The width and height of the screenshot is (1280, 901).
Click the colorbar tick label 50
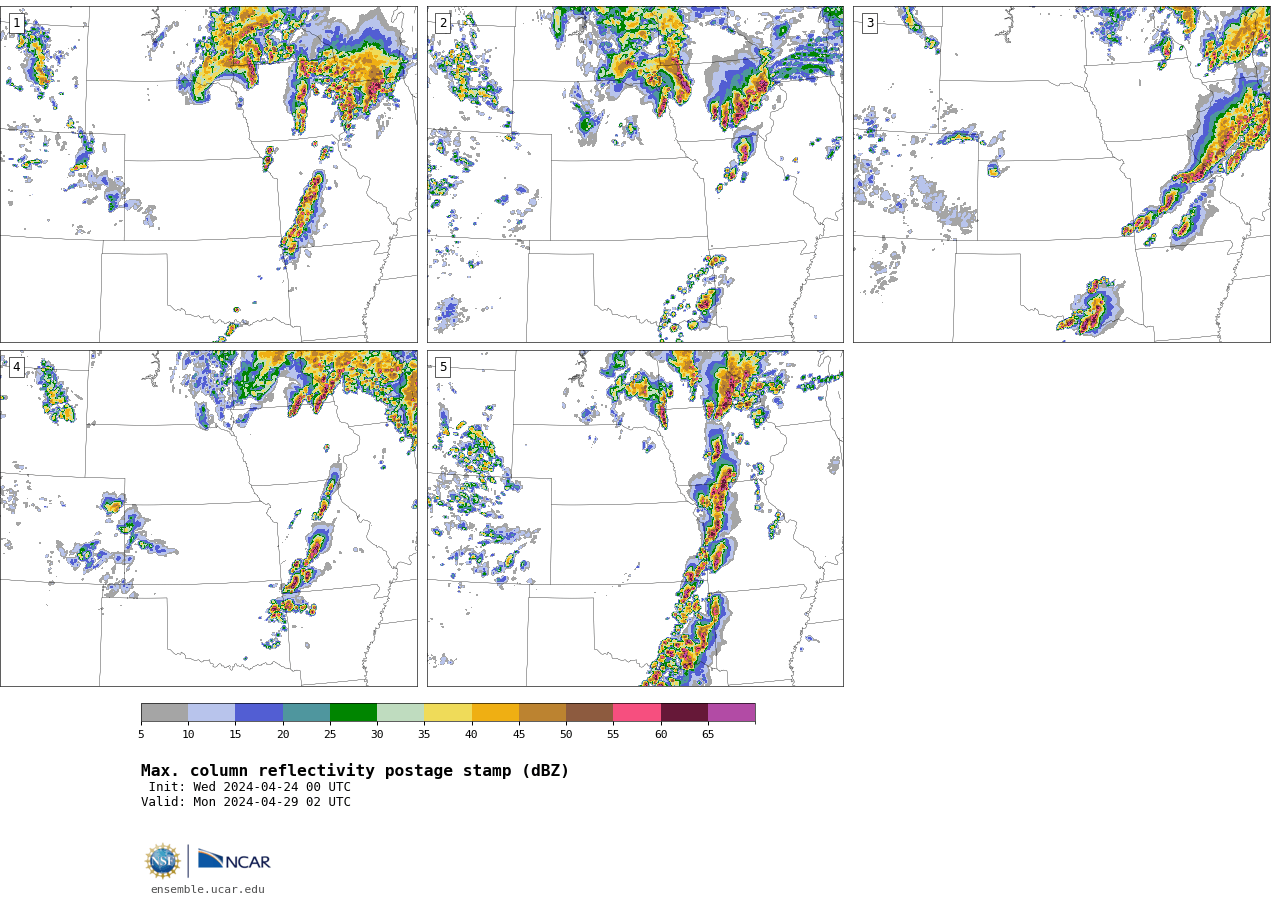566,735
